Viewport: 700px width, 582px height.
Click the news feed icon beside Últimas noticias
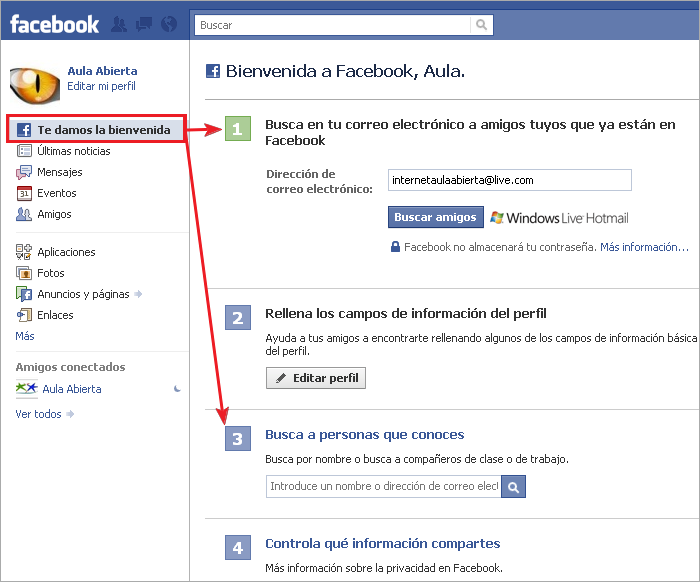click(x=24, y=151)
